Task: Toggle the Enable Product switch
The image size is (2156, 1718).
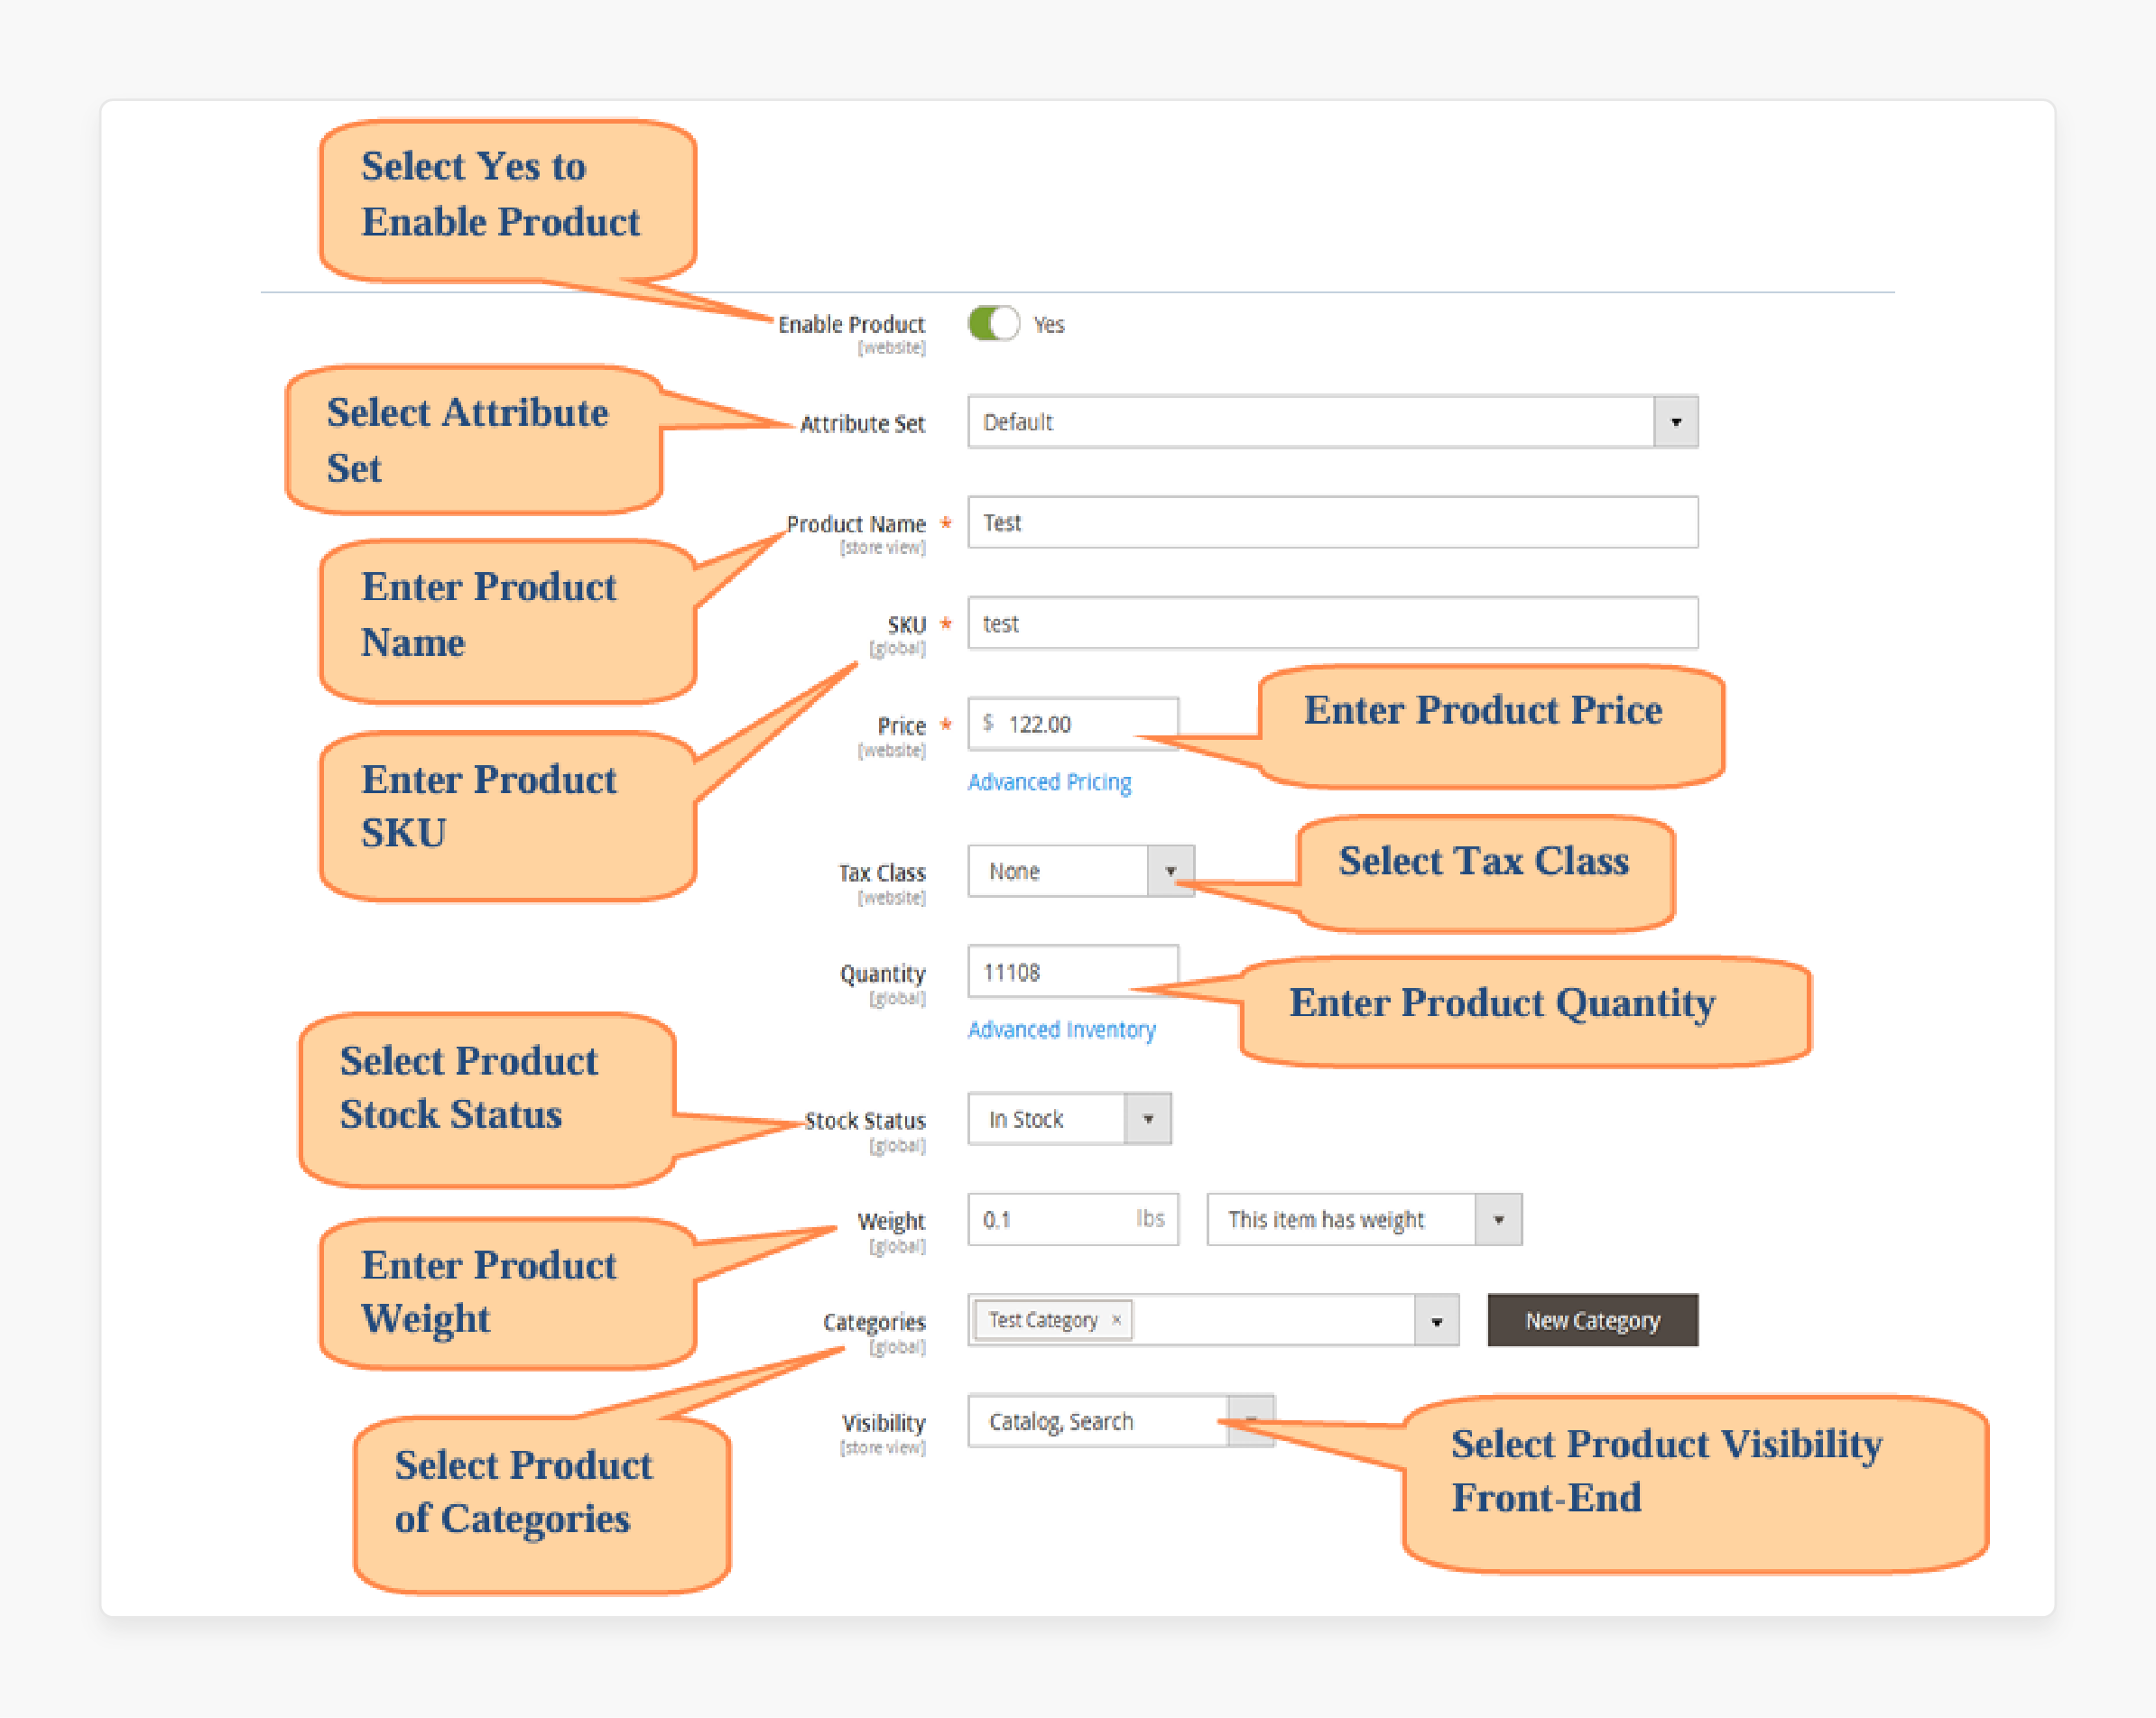Action: [993, 324]
